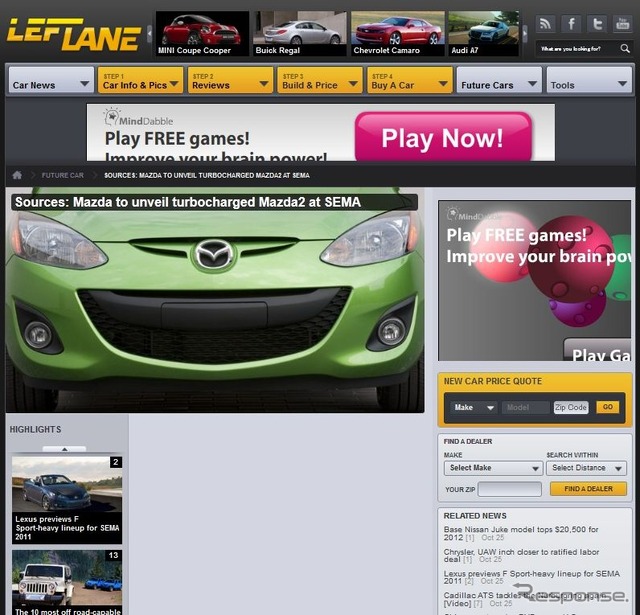
Task: Click the GO button
Action: [607, 407]
